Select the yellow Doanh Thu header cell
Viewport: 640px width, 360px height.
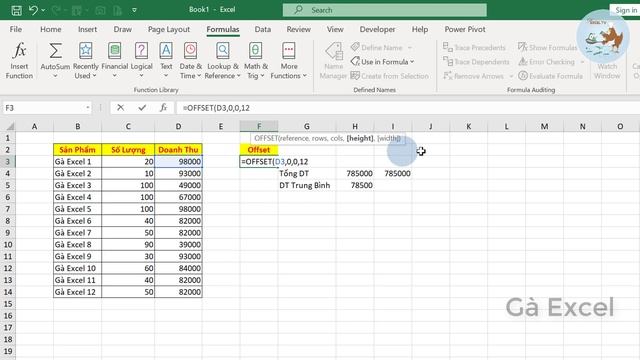(178, 150)
